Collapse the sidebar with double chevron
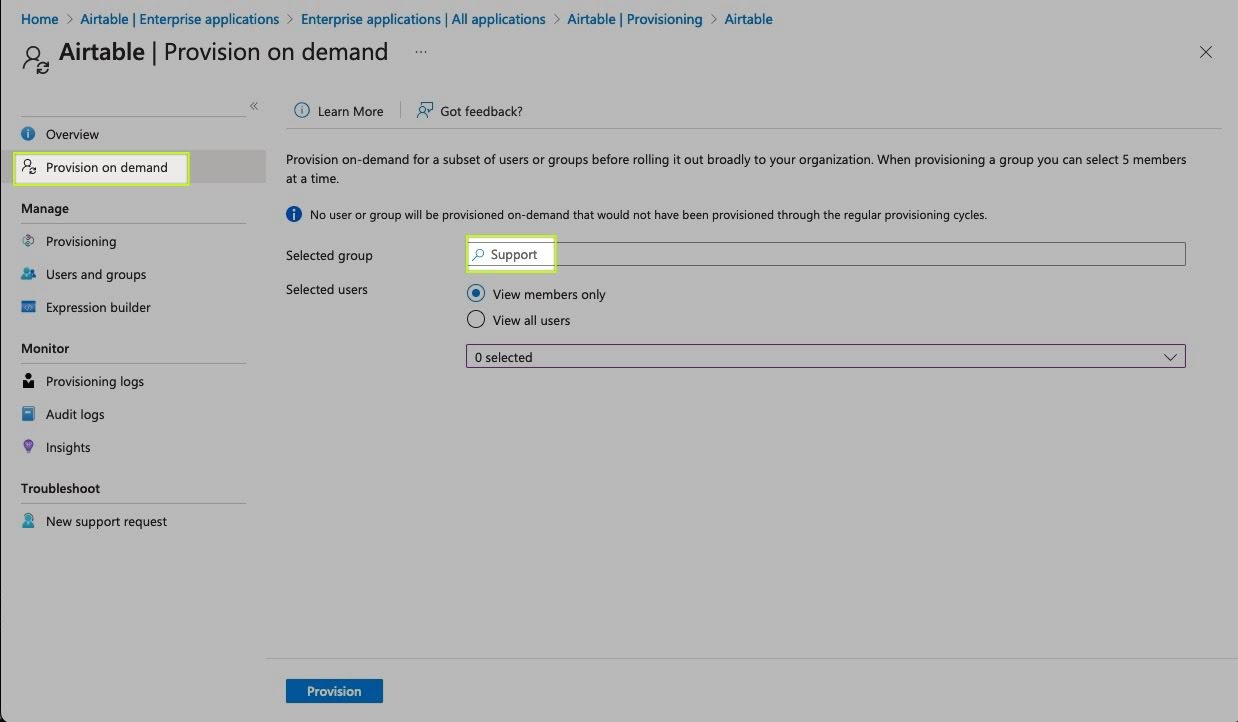 (x=254, y=106)
